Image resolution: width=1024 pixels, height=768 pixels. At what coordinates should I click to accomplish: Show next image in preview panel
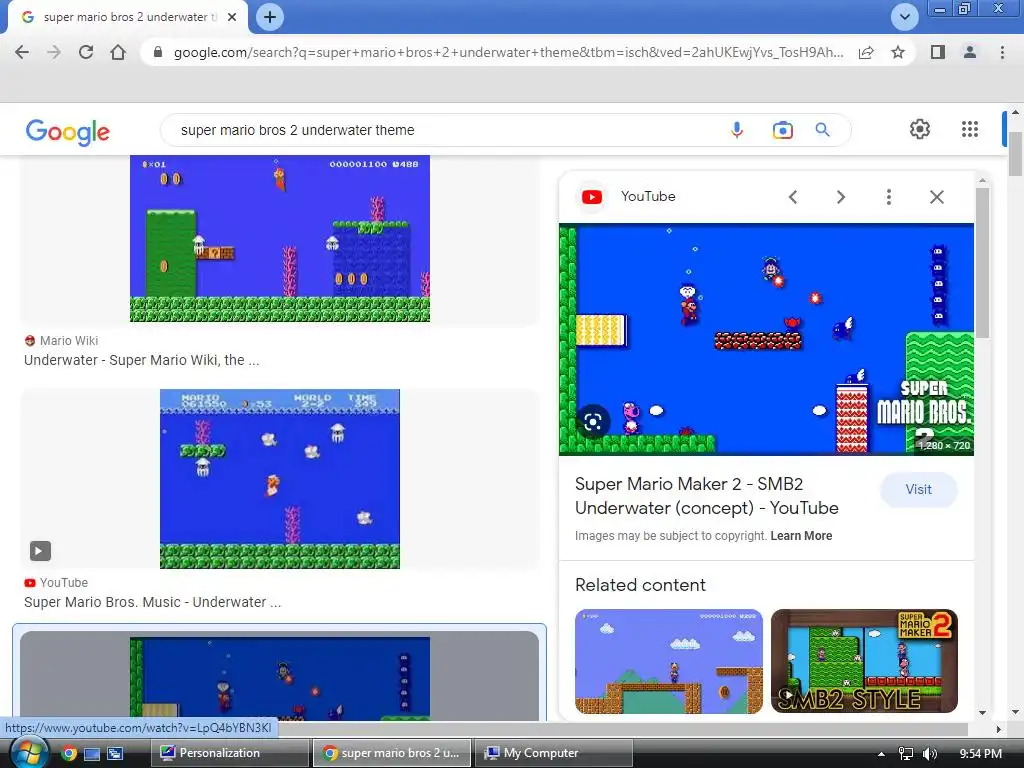point(841,197)
